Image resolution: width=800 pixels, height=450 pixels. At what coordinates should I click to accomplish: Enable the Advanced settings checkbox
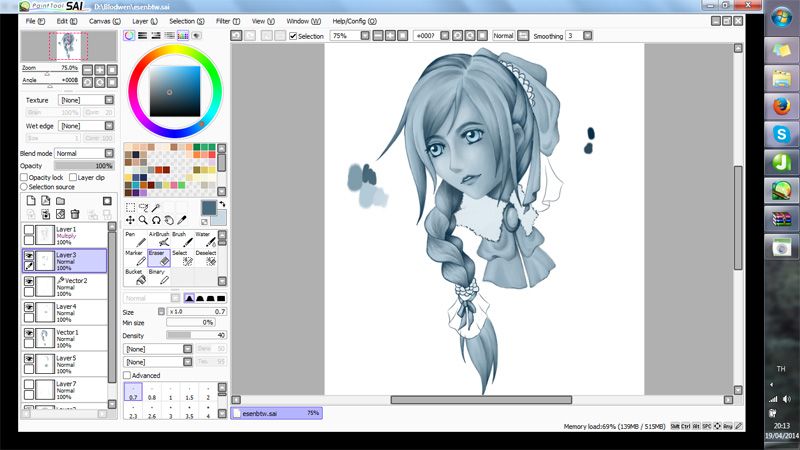pos(127,375)
